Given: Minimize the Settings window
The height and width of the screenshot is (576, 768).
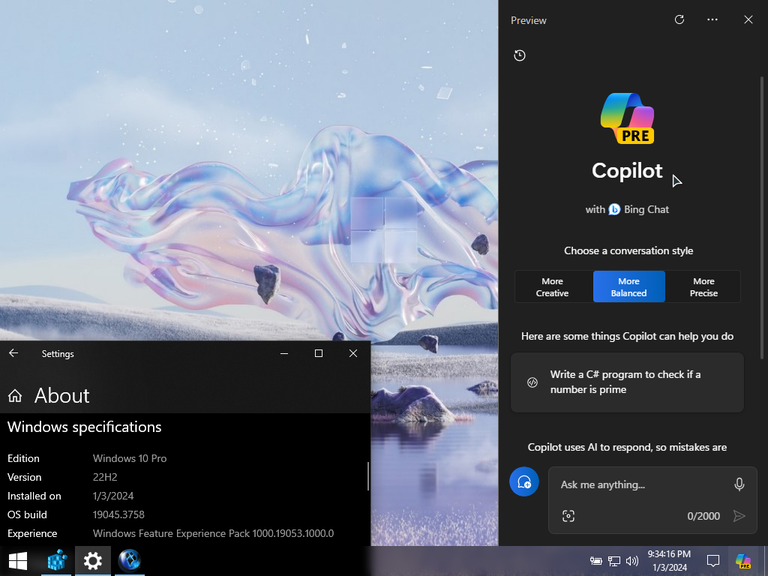Looking at the screenshot, I should [x=284, y=353].
